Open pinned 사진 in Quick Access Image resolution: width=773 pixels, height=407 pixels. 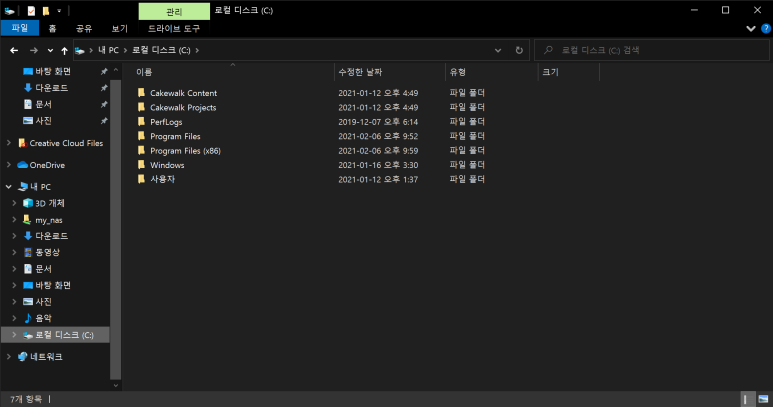pyautogui.click(x=43, y=121)
